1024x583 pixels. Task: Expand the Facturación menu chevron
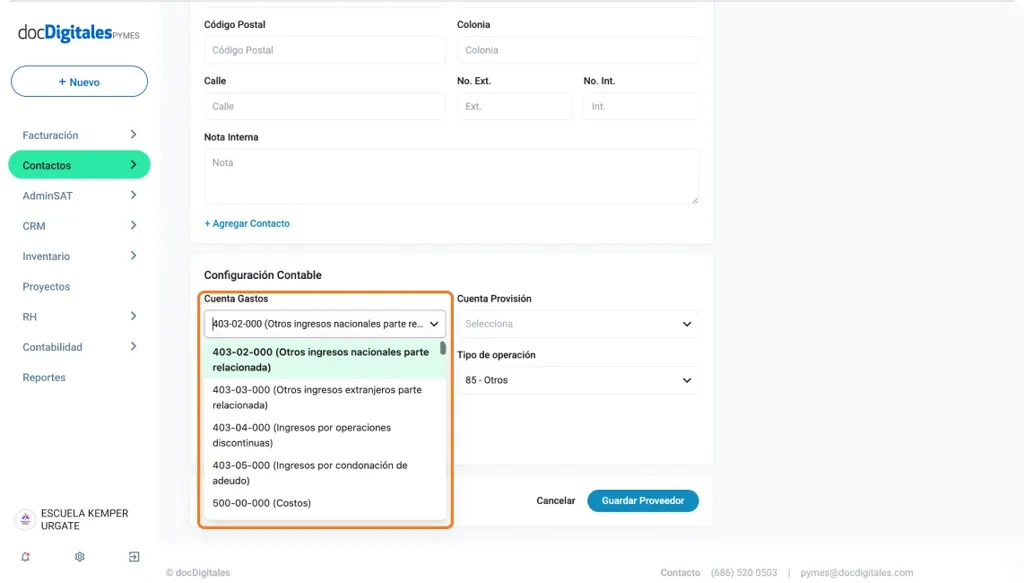point(133,135)
